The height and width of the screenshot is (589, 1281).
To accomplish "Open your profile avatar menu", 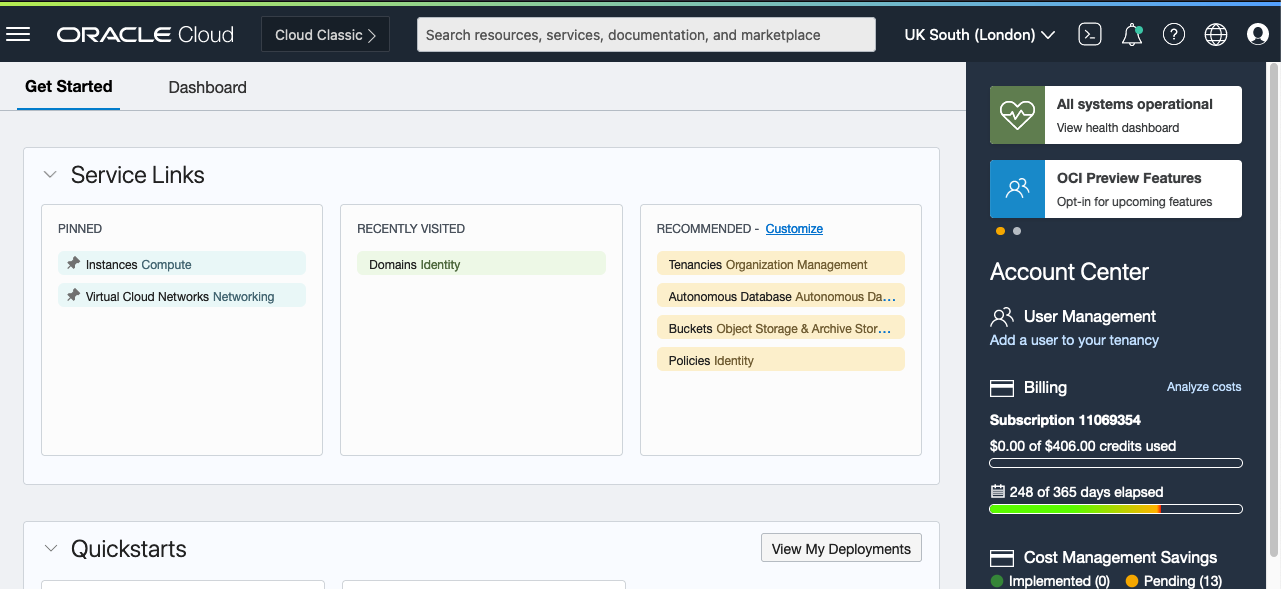I will click(1256, 34).
